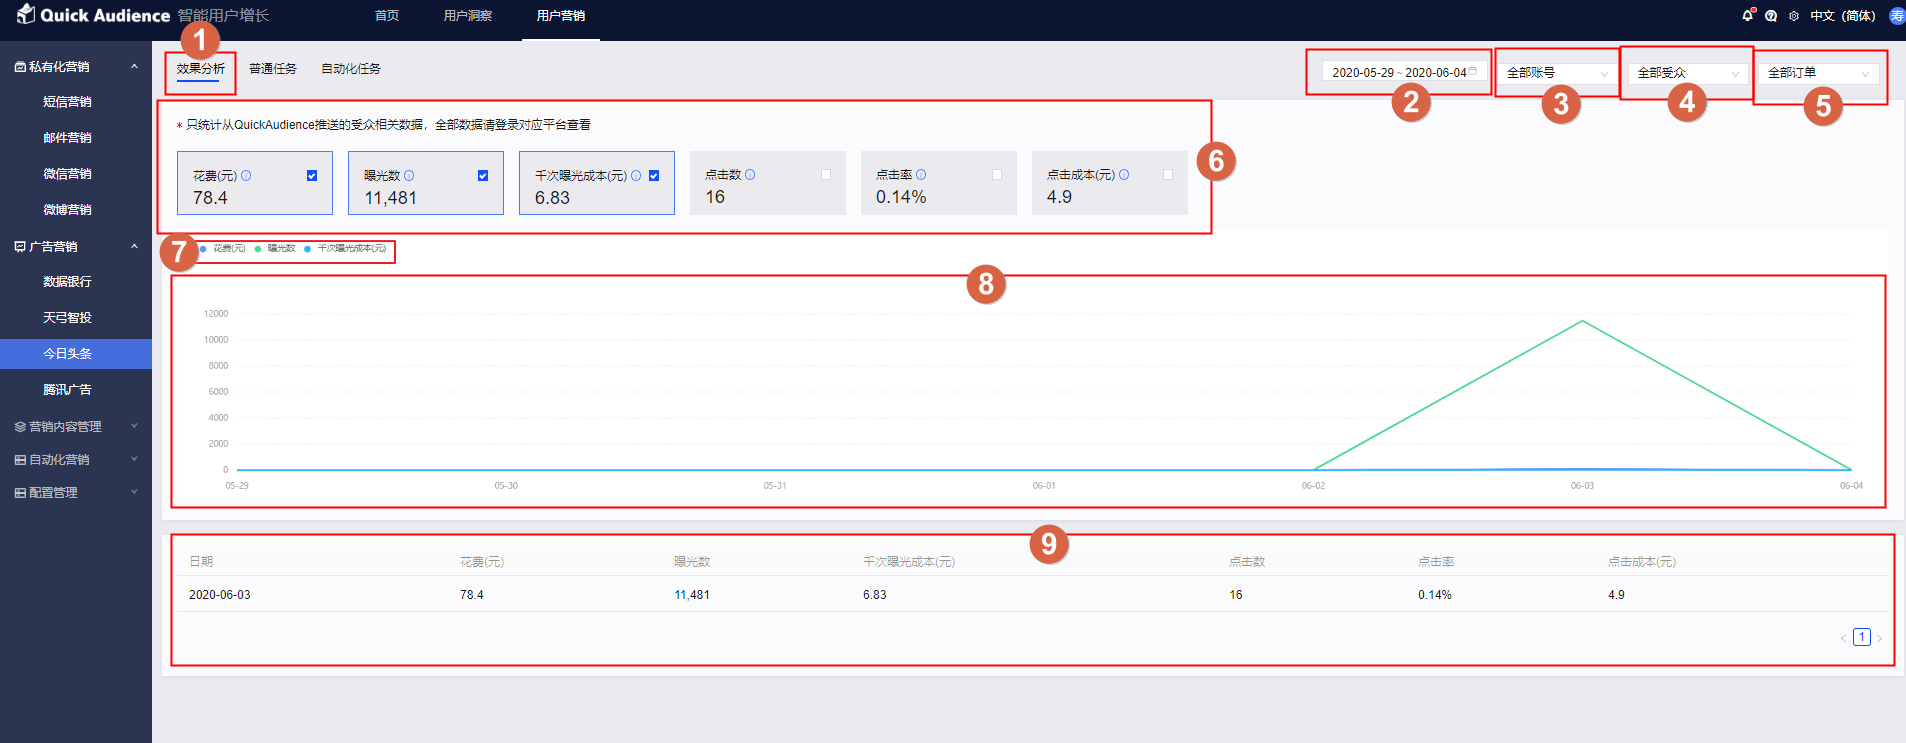The image size is (1906, 743).
Task: Check the 点击成本(元) metric checkbox
Action: pos(1168,174)
